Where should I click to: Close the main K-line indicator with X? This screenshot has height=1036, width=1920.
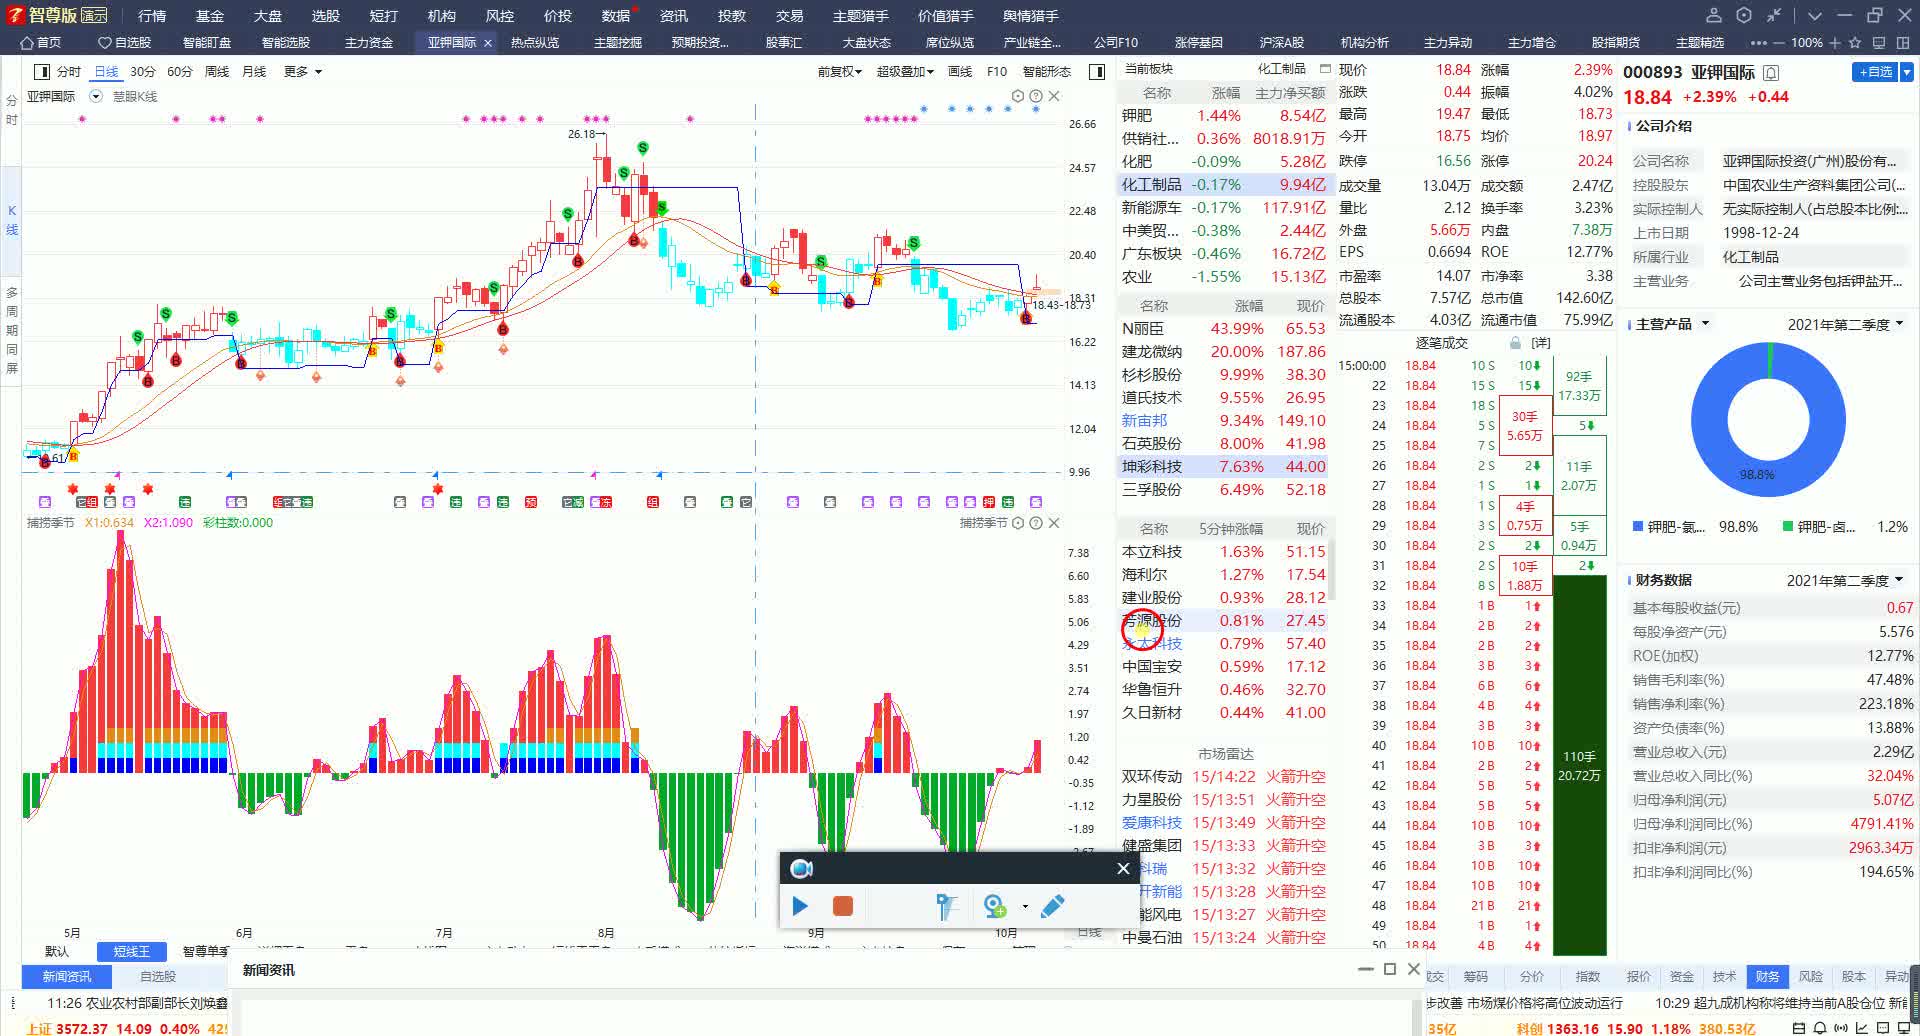click(1054, 97)
